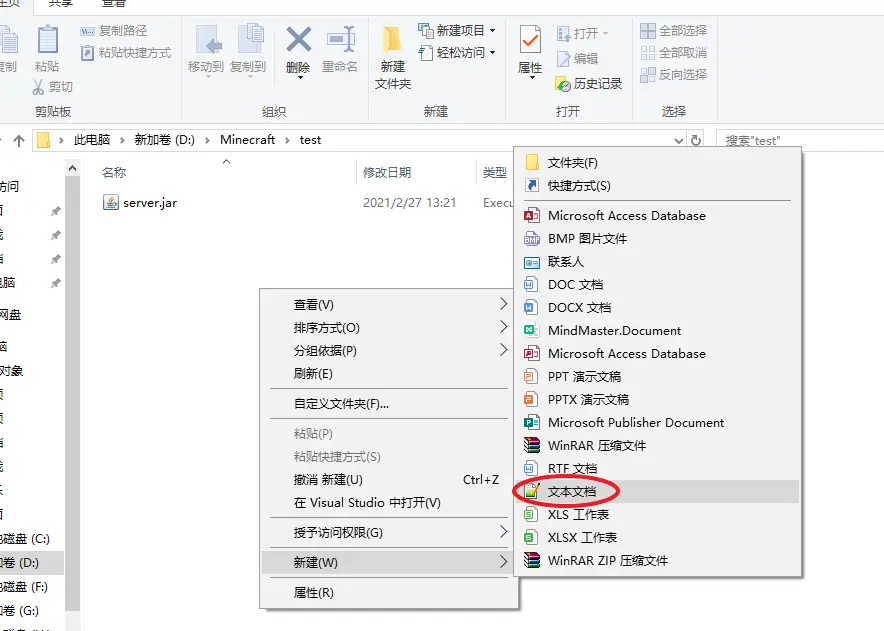Expand the 排序方式 submenu chevron
Screen dimensions: 884x631
coord(504,327)
